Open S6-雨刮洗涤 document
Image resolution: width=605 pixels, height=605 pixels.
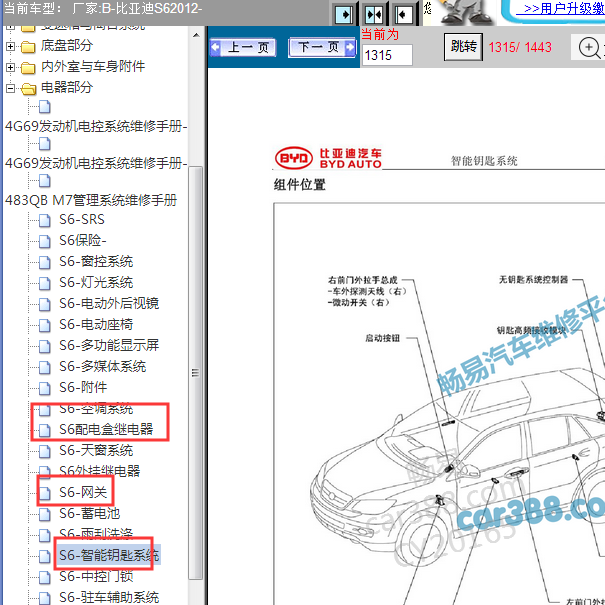(x=96, y=534)
